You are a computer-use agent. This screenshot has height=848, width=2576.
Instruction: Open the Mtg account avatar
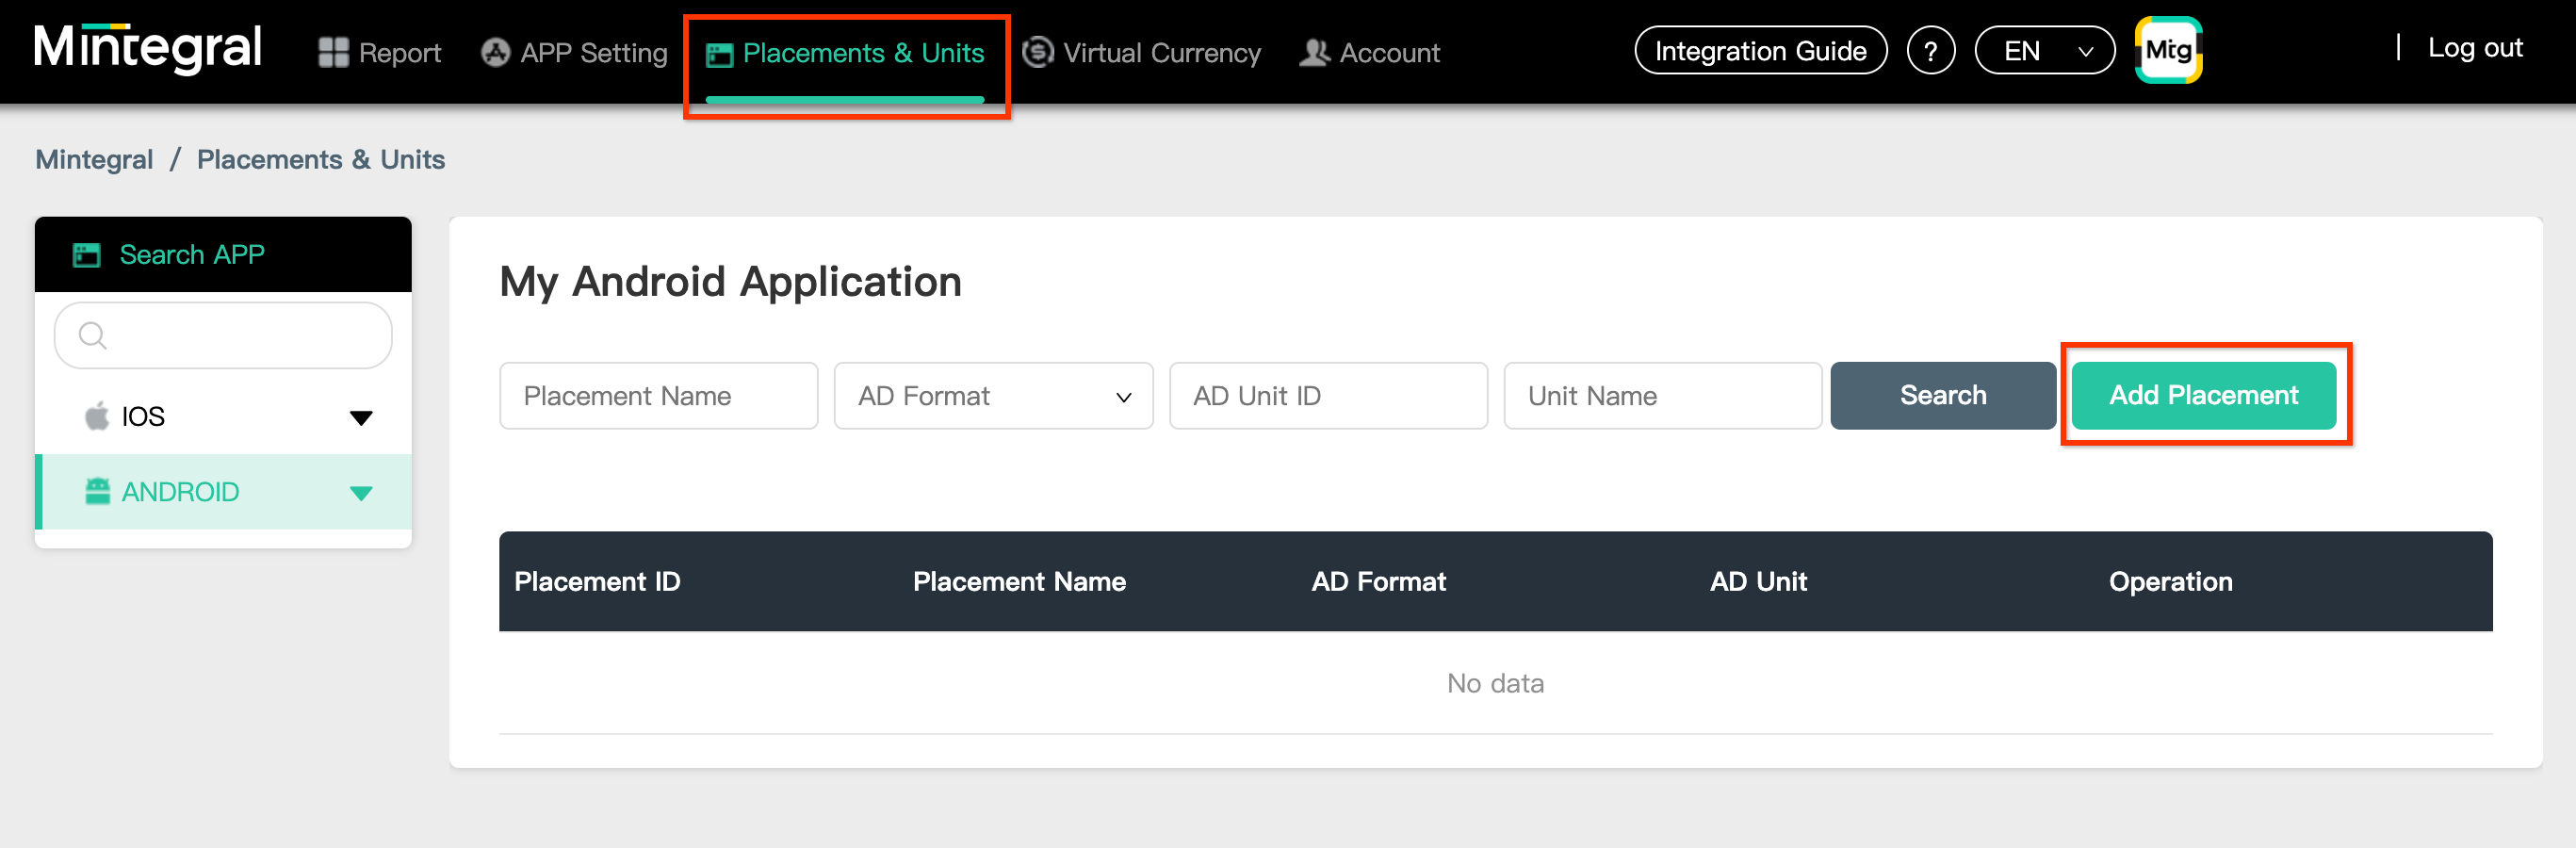pos(2168,50)
